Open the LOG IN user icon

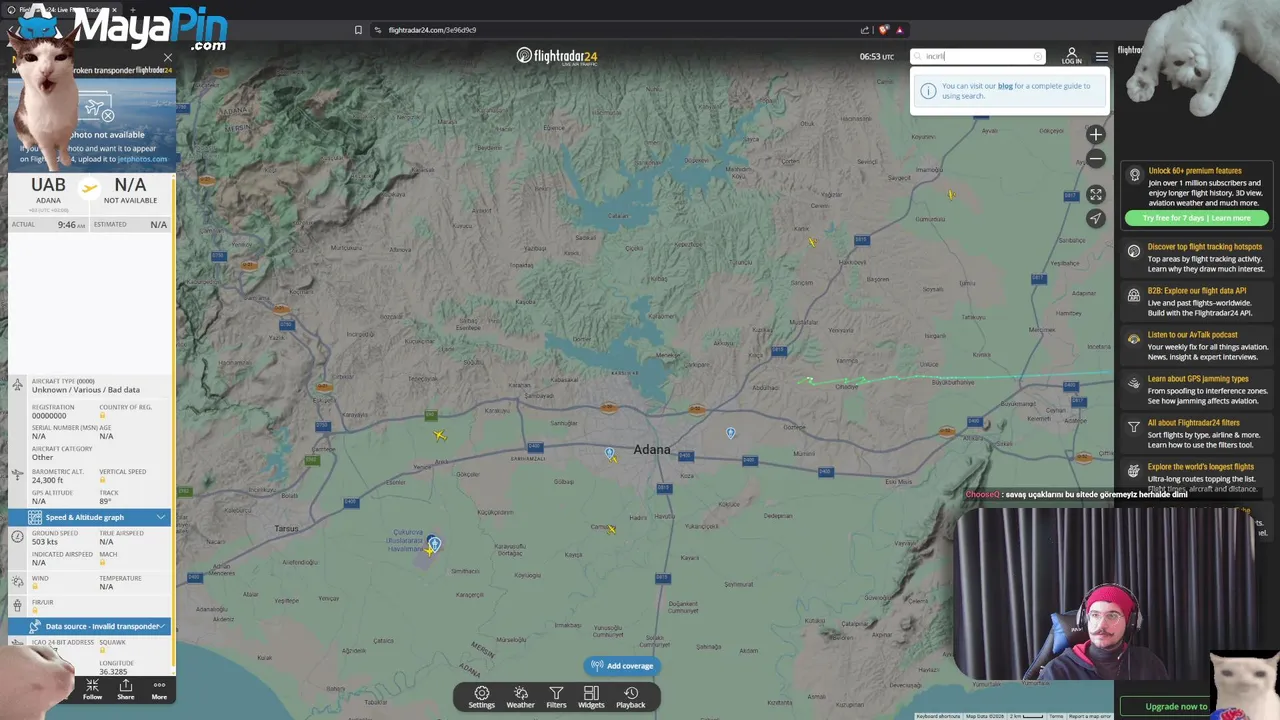click(x=1071, y=55)
